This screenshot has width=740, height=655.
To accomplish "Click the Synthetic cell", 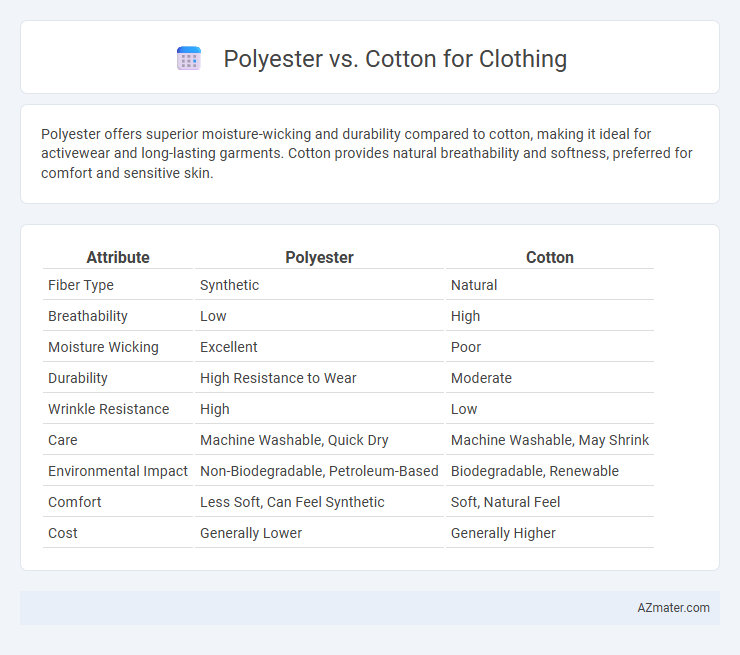I will (229, 285).
